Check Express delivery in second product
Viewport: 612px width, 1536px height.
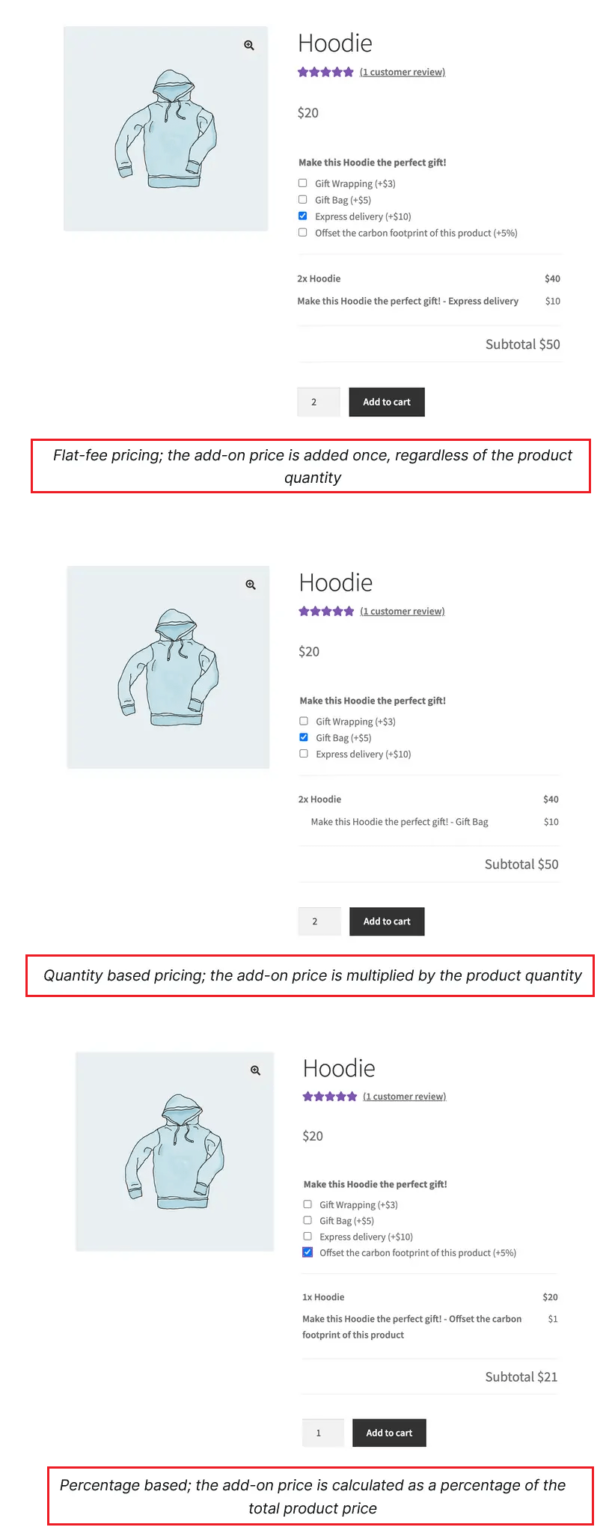[304, 754]
